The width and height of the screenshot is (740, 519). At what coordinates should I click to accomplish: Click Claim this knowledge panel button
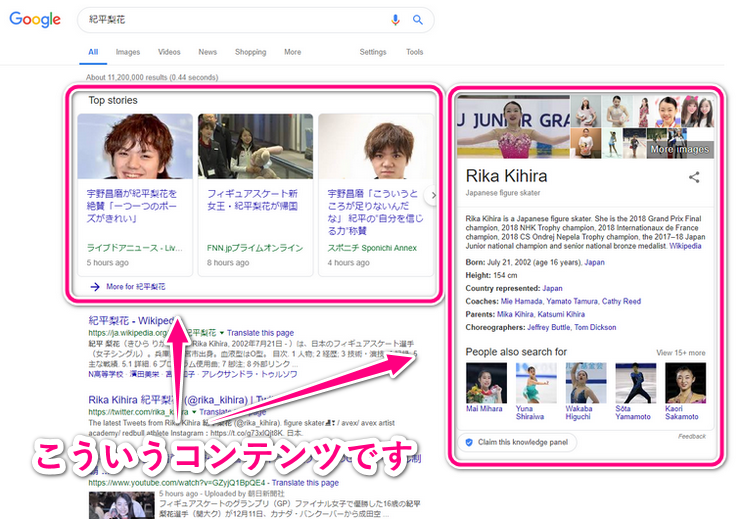tap(517, 442)
